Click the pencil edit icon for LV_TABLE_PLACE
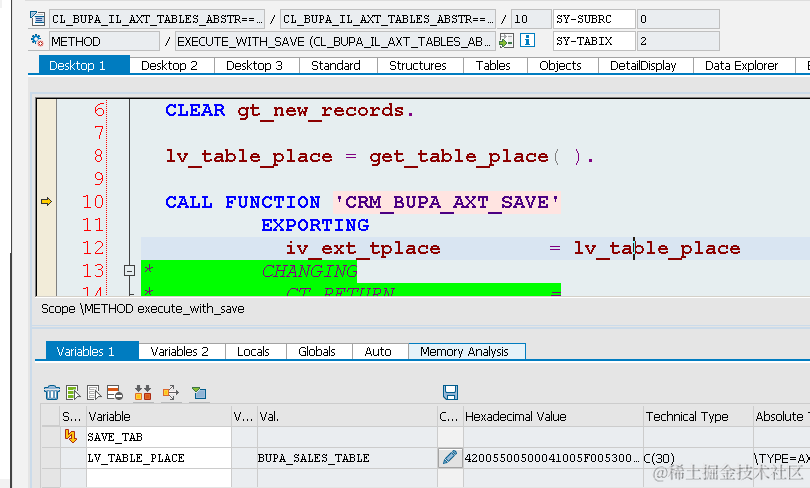The image size is (810, 488). pyautogui.click(x=450, y=458)
